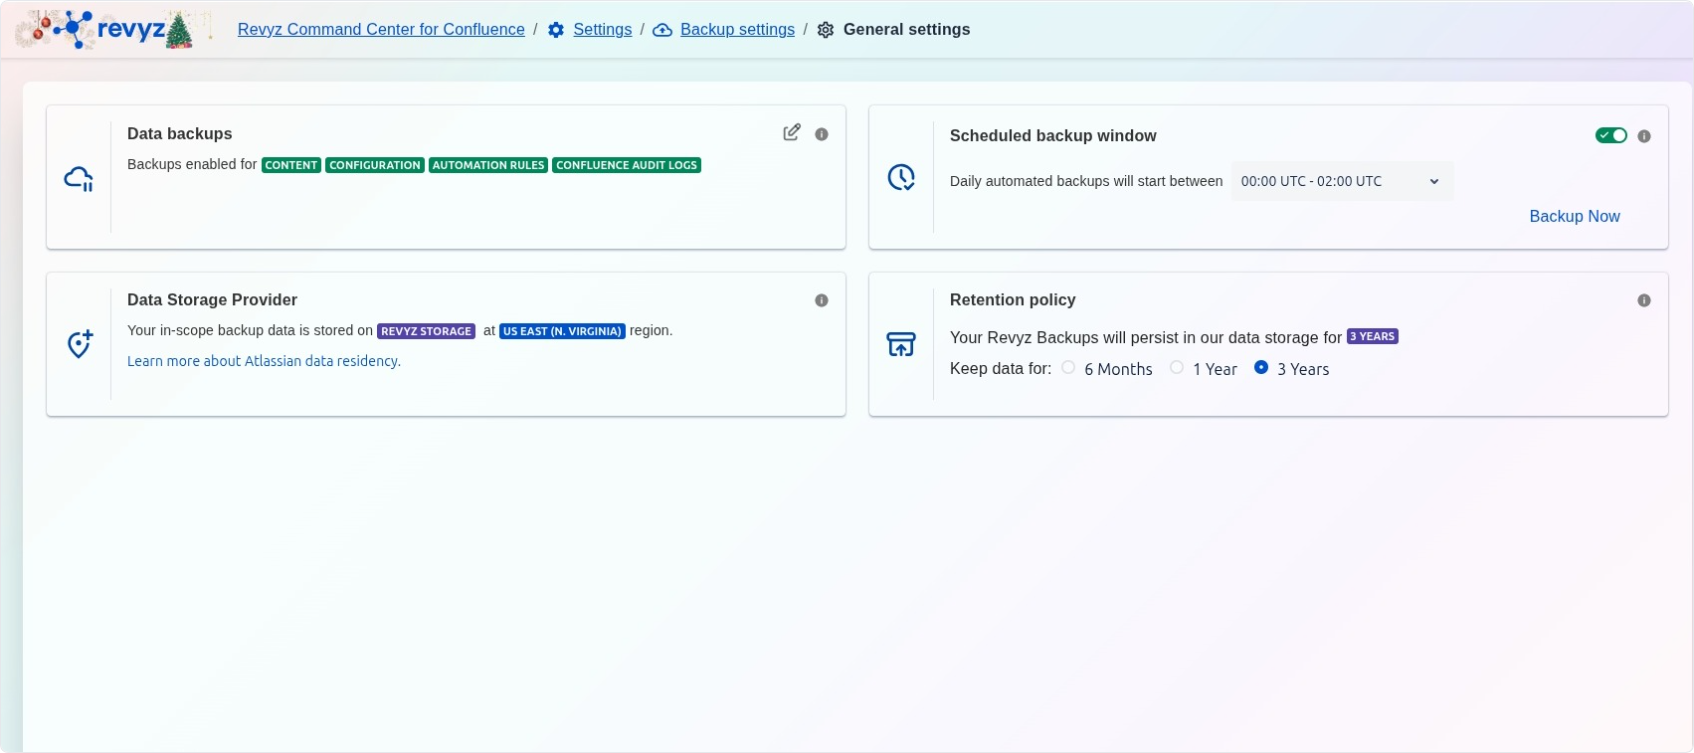Select the 6 Months retention option
Image resolution: width=1694 pixels, height=753 pixels.
1068,368
